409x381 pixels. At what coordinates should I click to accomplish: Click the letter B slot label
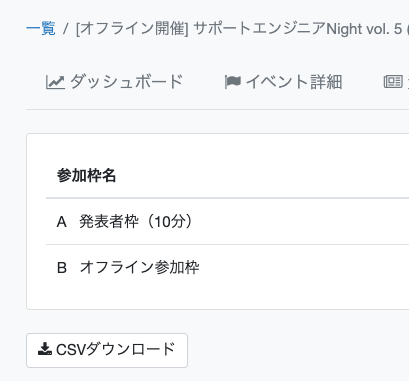pos(62,268)
